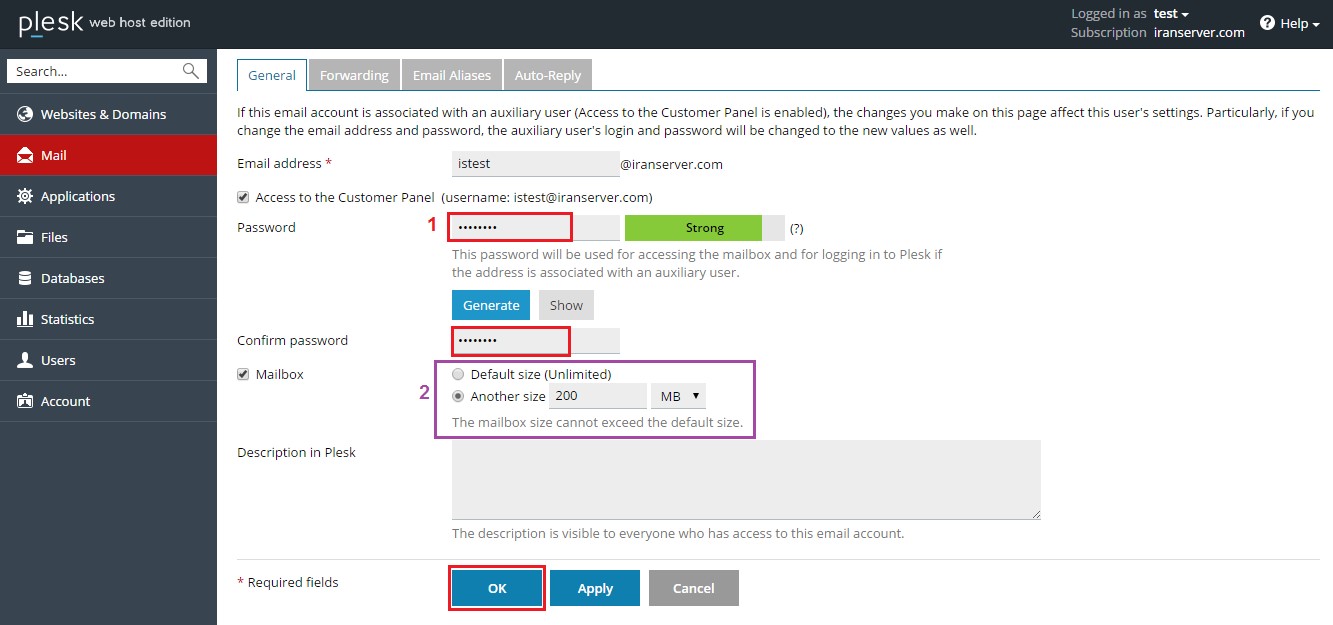Image resolution: width=1333 pixels, height=625 pixels.
Task: Click the Users person icon
Action: tap(25, 360)
